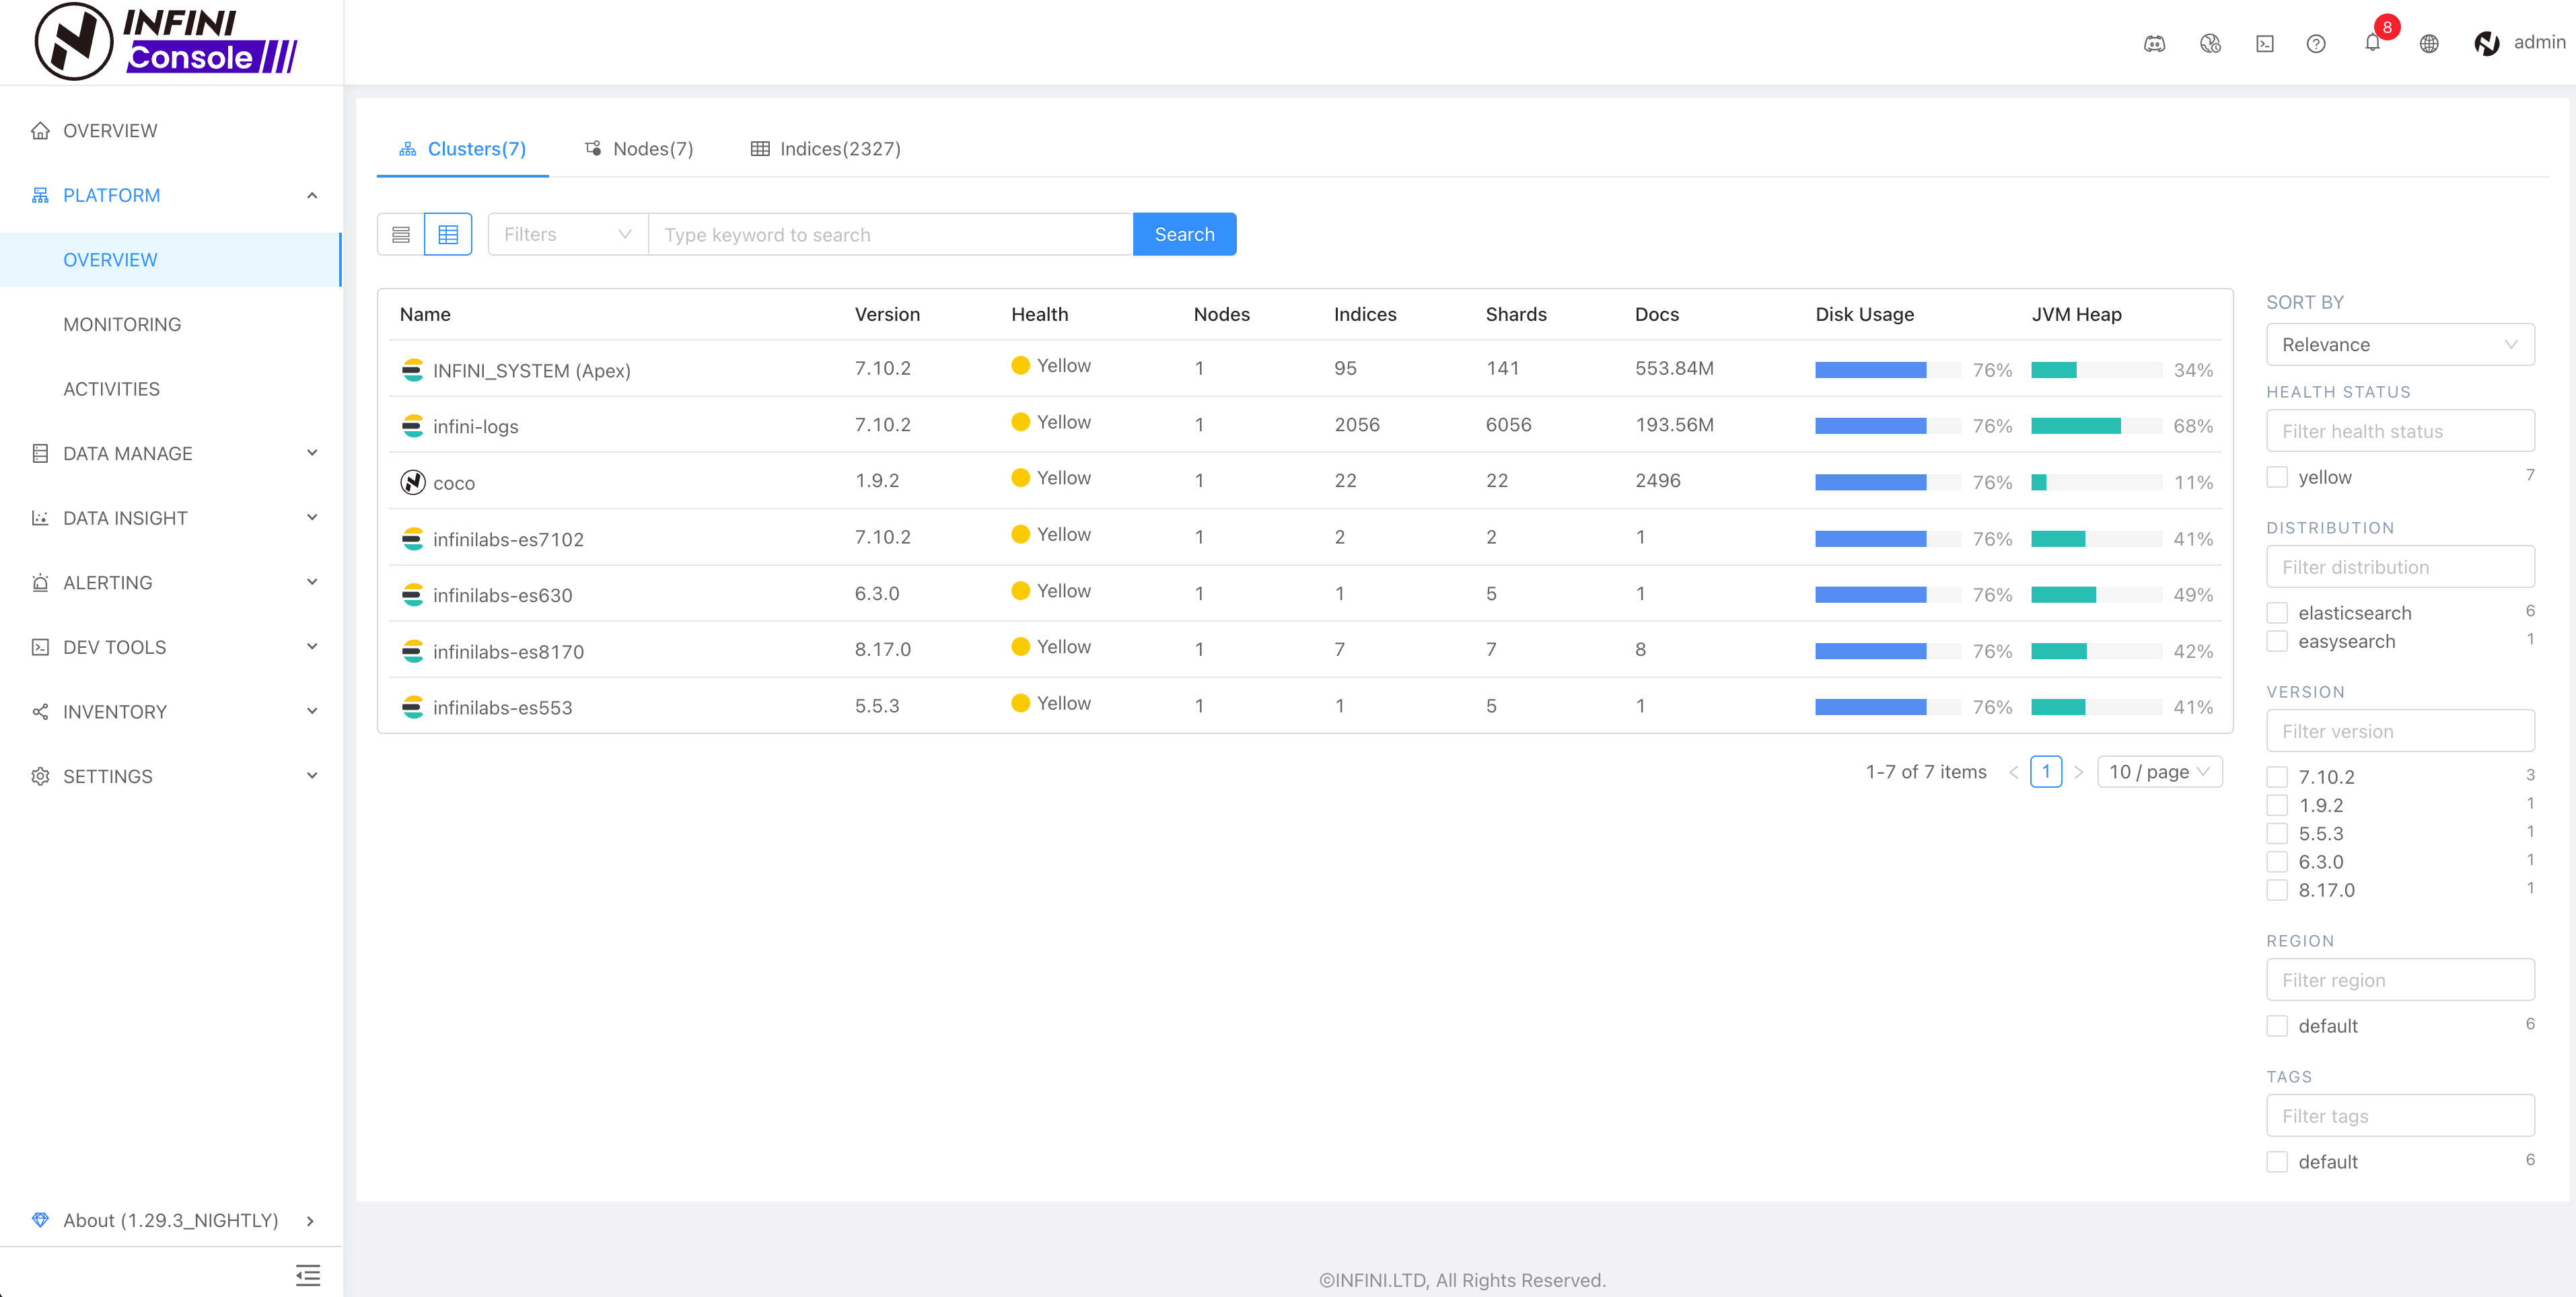
Task: Collapse sidebar using bottom menu-fold icon
Action: click(308, 1274)
